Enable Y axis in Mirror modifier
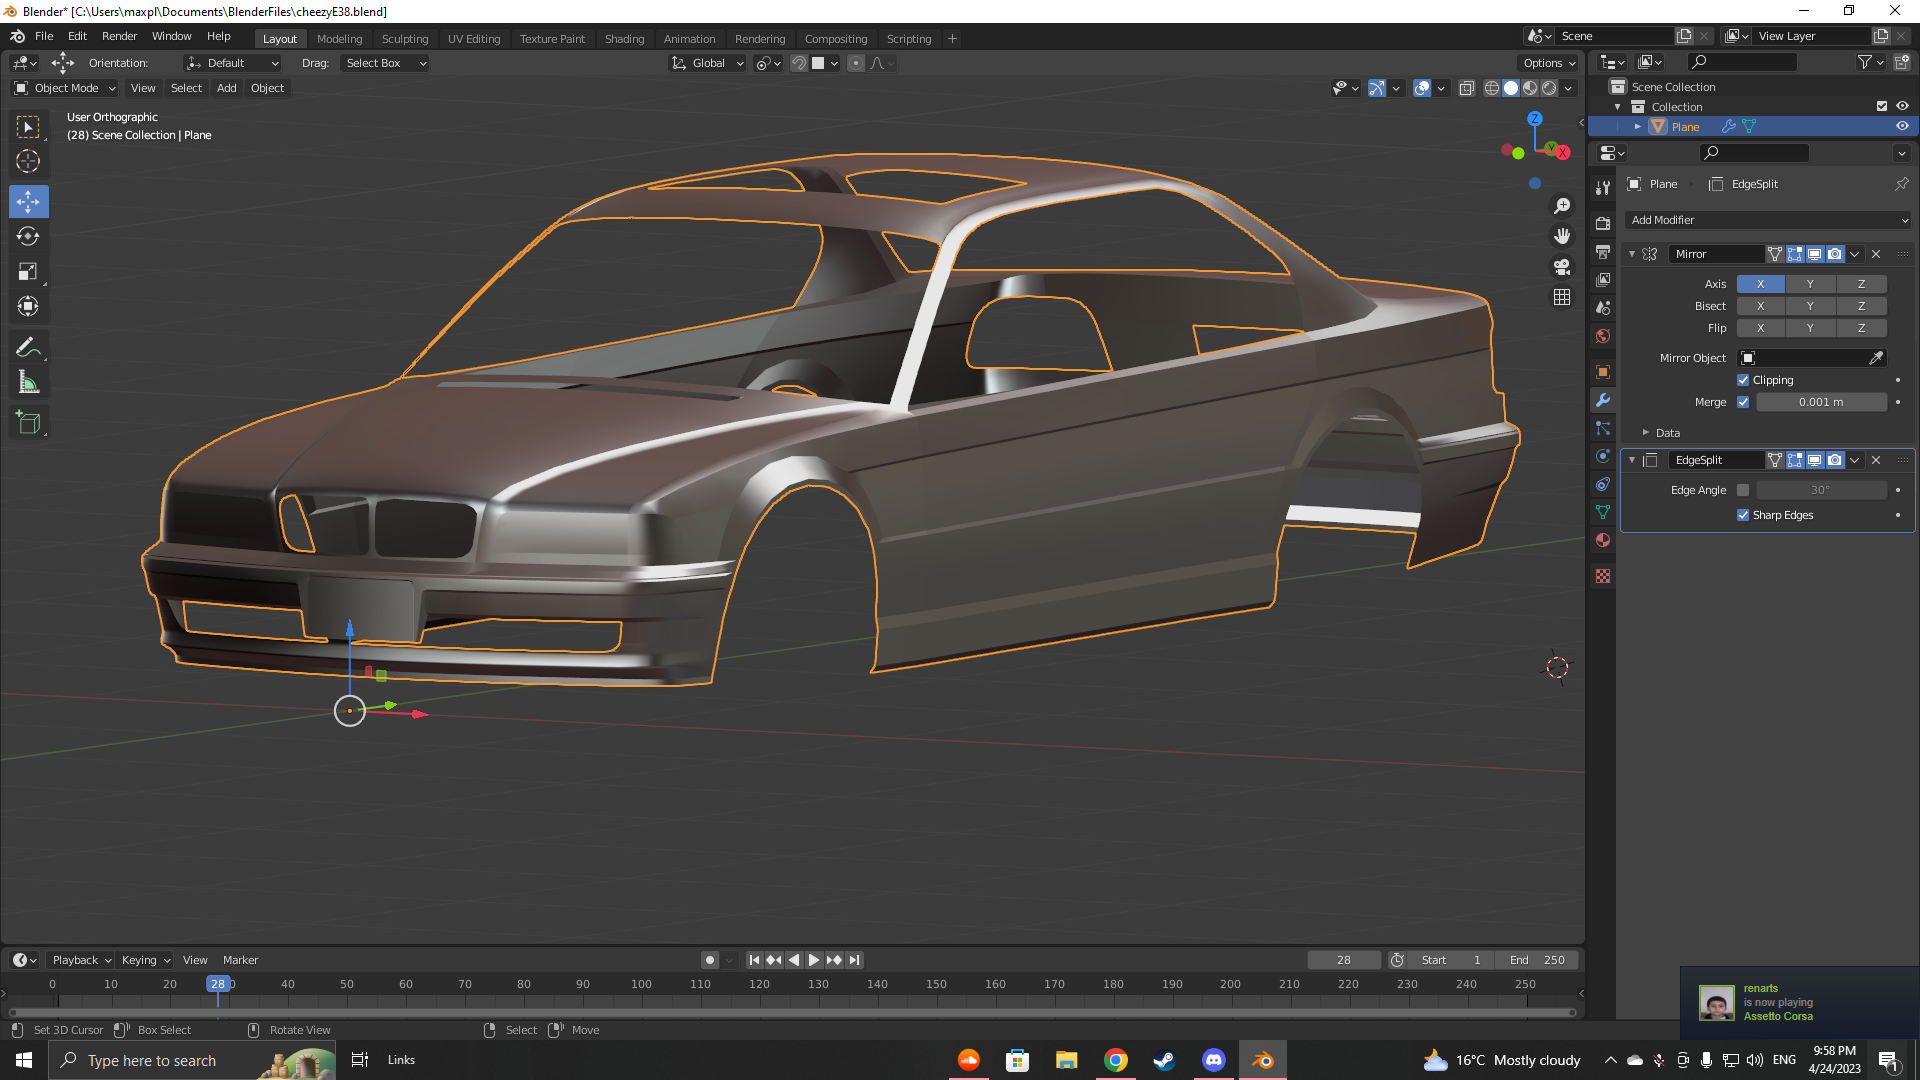 tap(1810, 284)
